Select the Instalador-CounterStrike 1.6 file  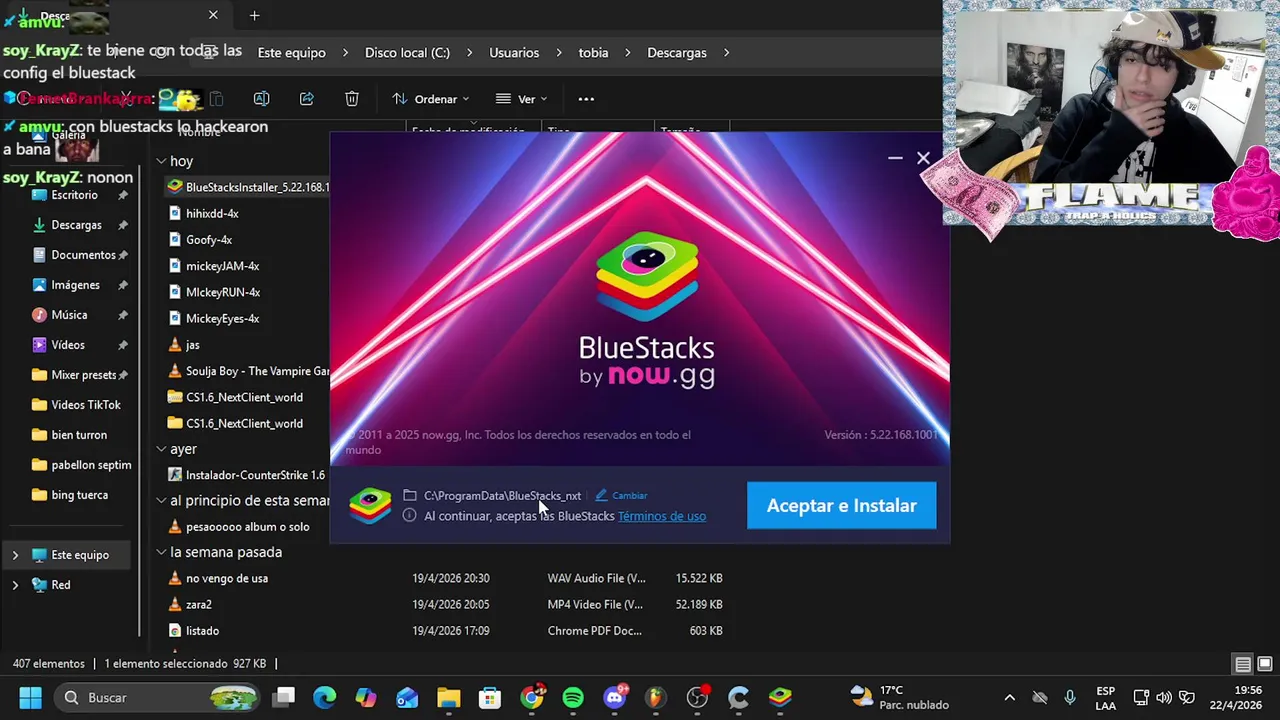tap(255, 475)
